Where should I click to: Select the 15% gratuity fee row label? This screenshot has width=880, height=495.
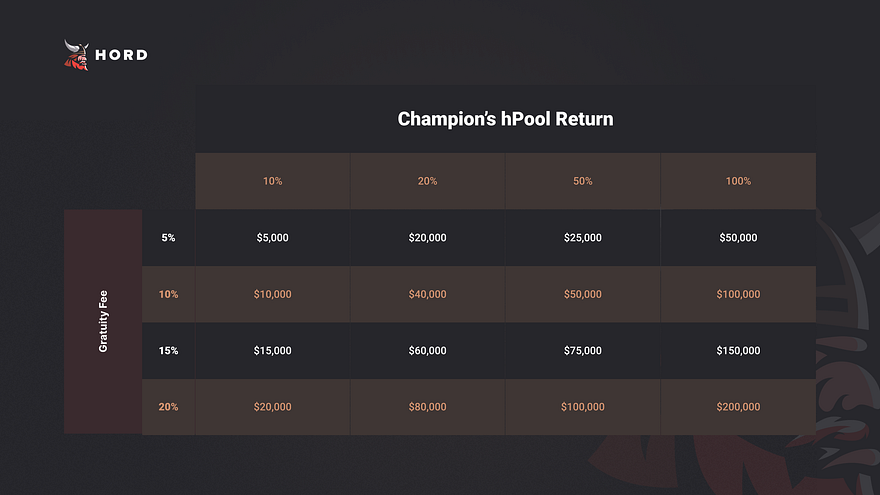click(168, 351)
